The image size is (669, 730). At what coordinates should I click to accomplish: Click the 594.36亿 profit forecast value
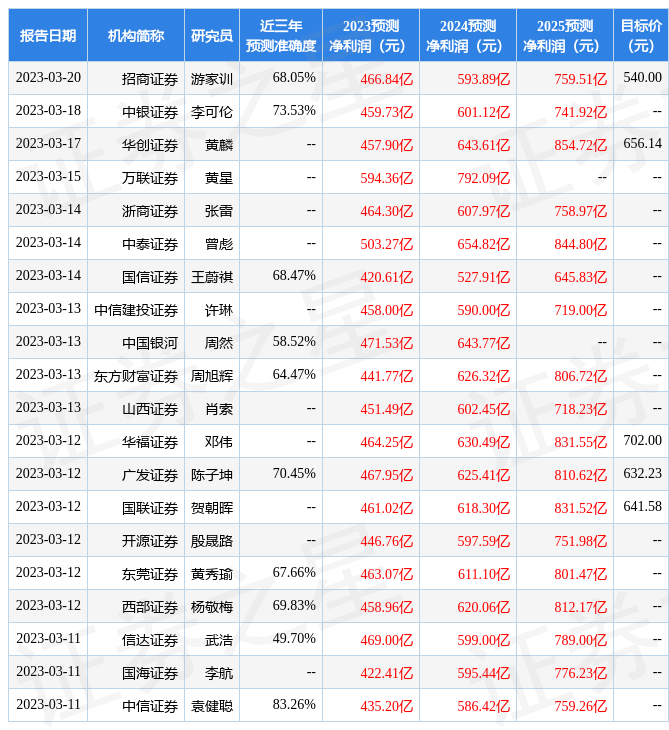[x=386, y=178]
